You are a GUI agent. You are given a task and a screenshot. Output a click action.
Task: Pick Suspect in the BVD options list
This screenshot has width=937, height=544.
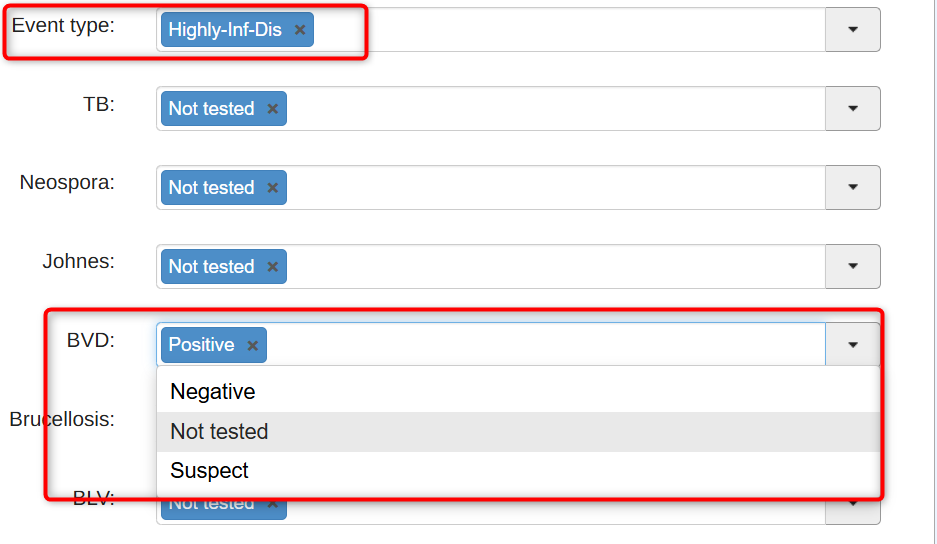(x=210, y=471)
